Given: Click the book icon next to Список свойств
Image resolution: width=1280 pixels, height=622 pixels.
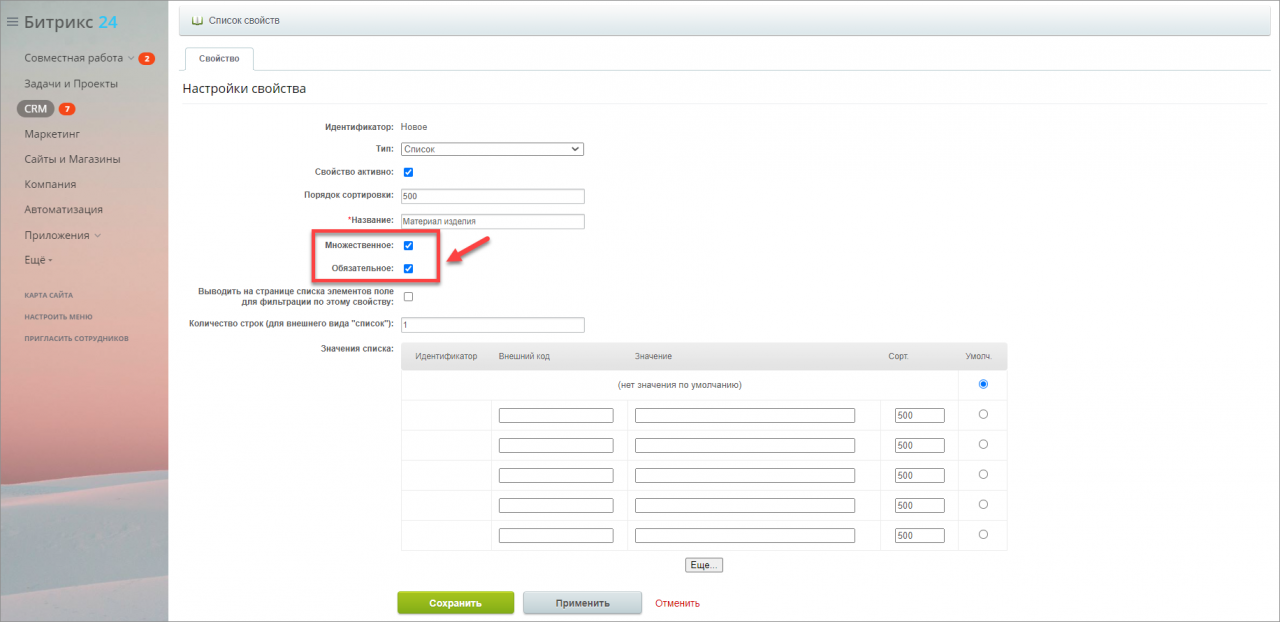Looking at the screenshot, I should tap(197, 20).
